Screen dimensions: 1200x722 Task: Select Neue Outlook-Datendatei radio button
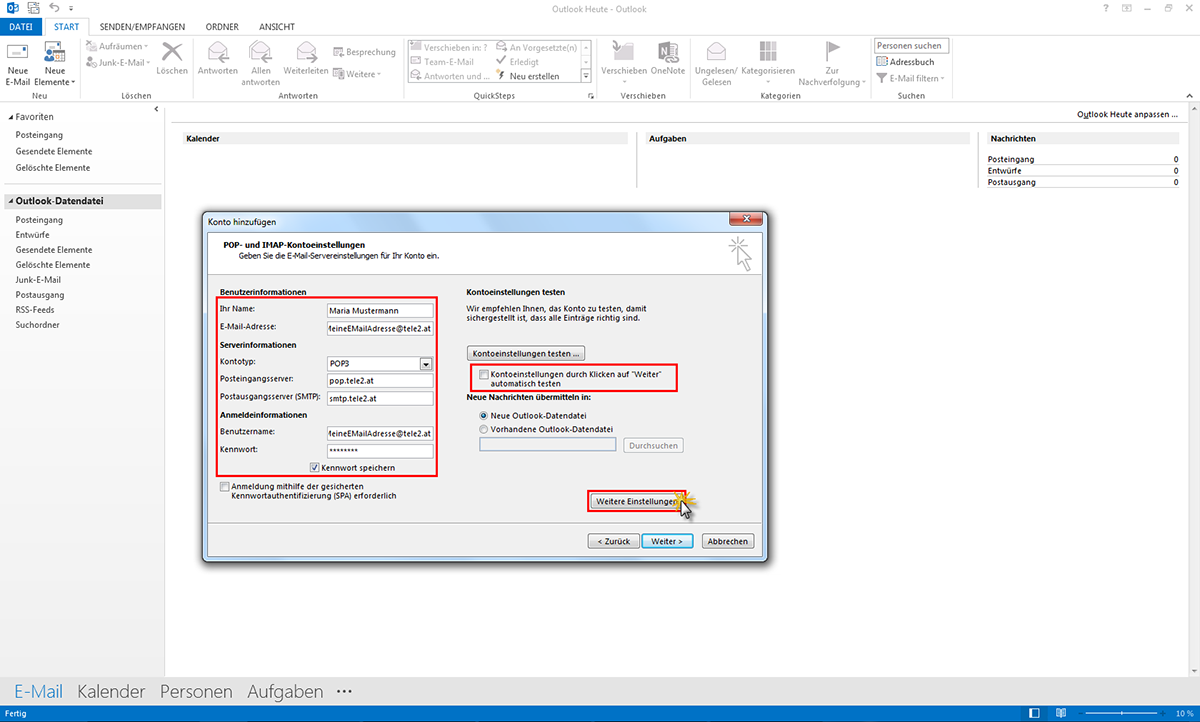tap(485, 415)
